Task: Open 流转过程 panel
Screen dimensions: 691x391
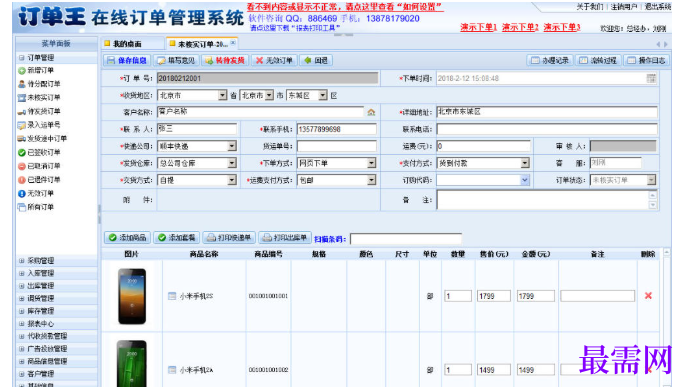Action: pos(598,60)
